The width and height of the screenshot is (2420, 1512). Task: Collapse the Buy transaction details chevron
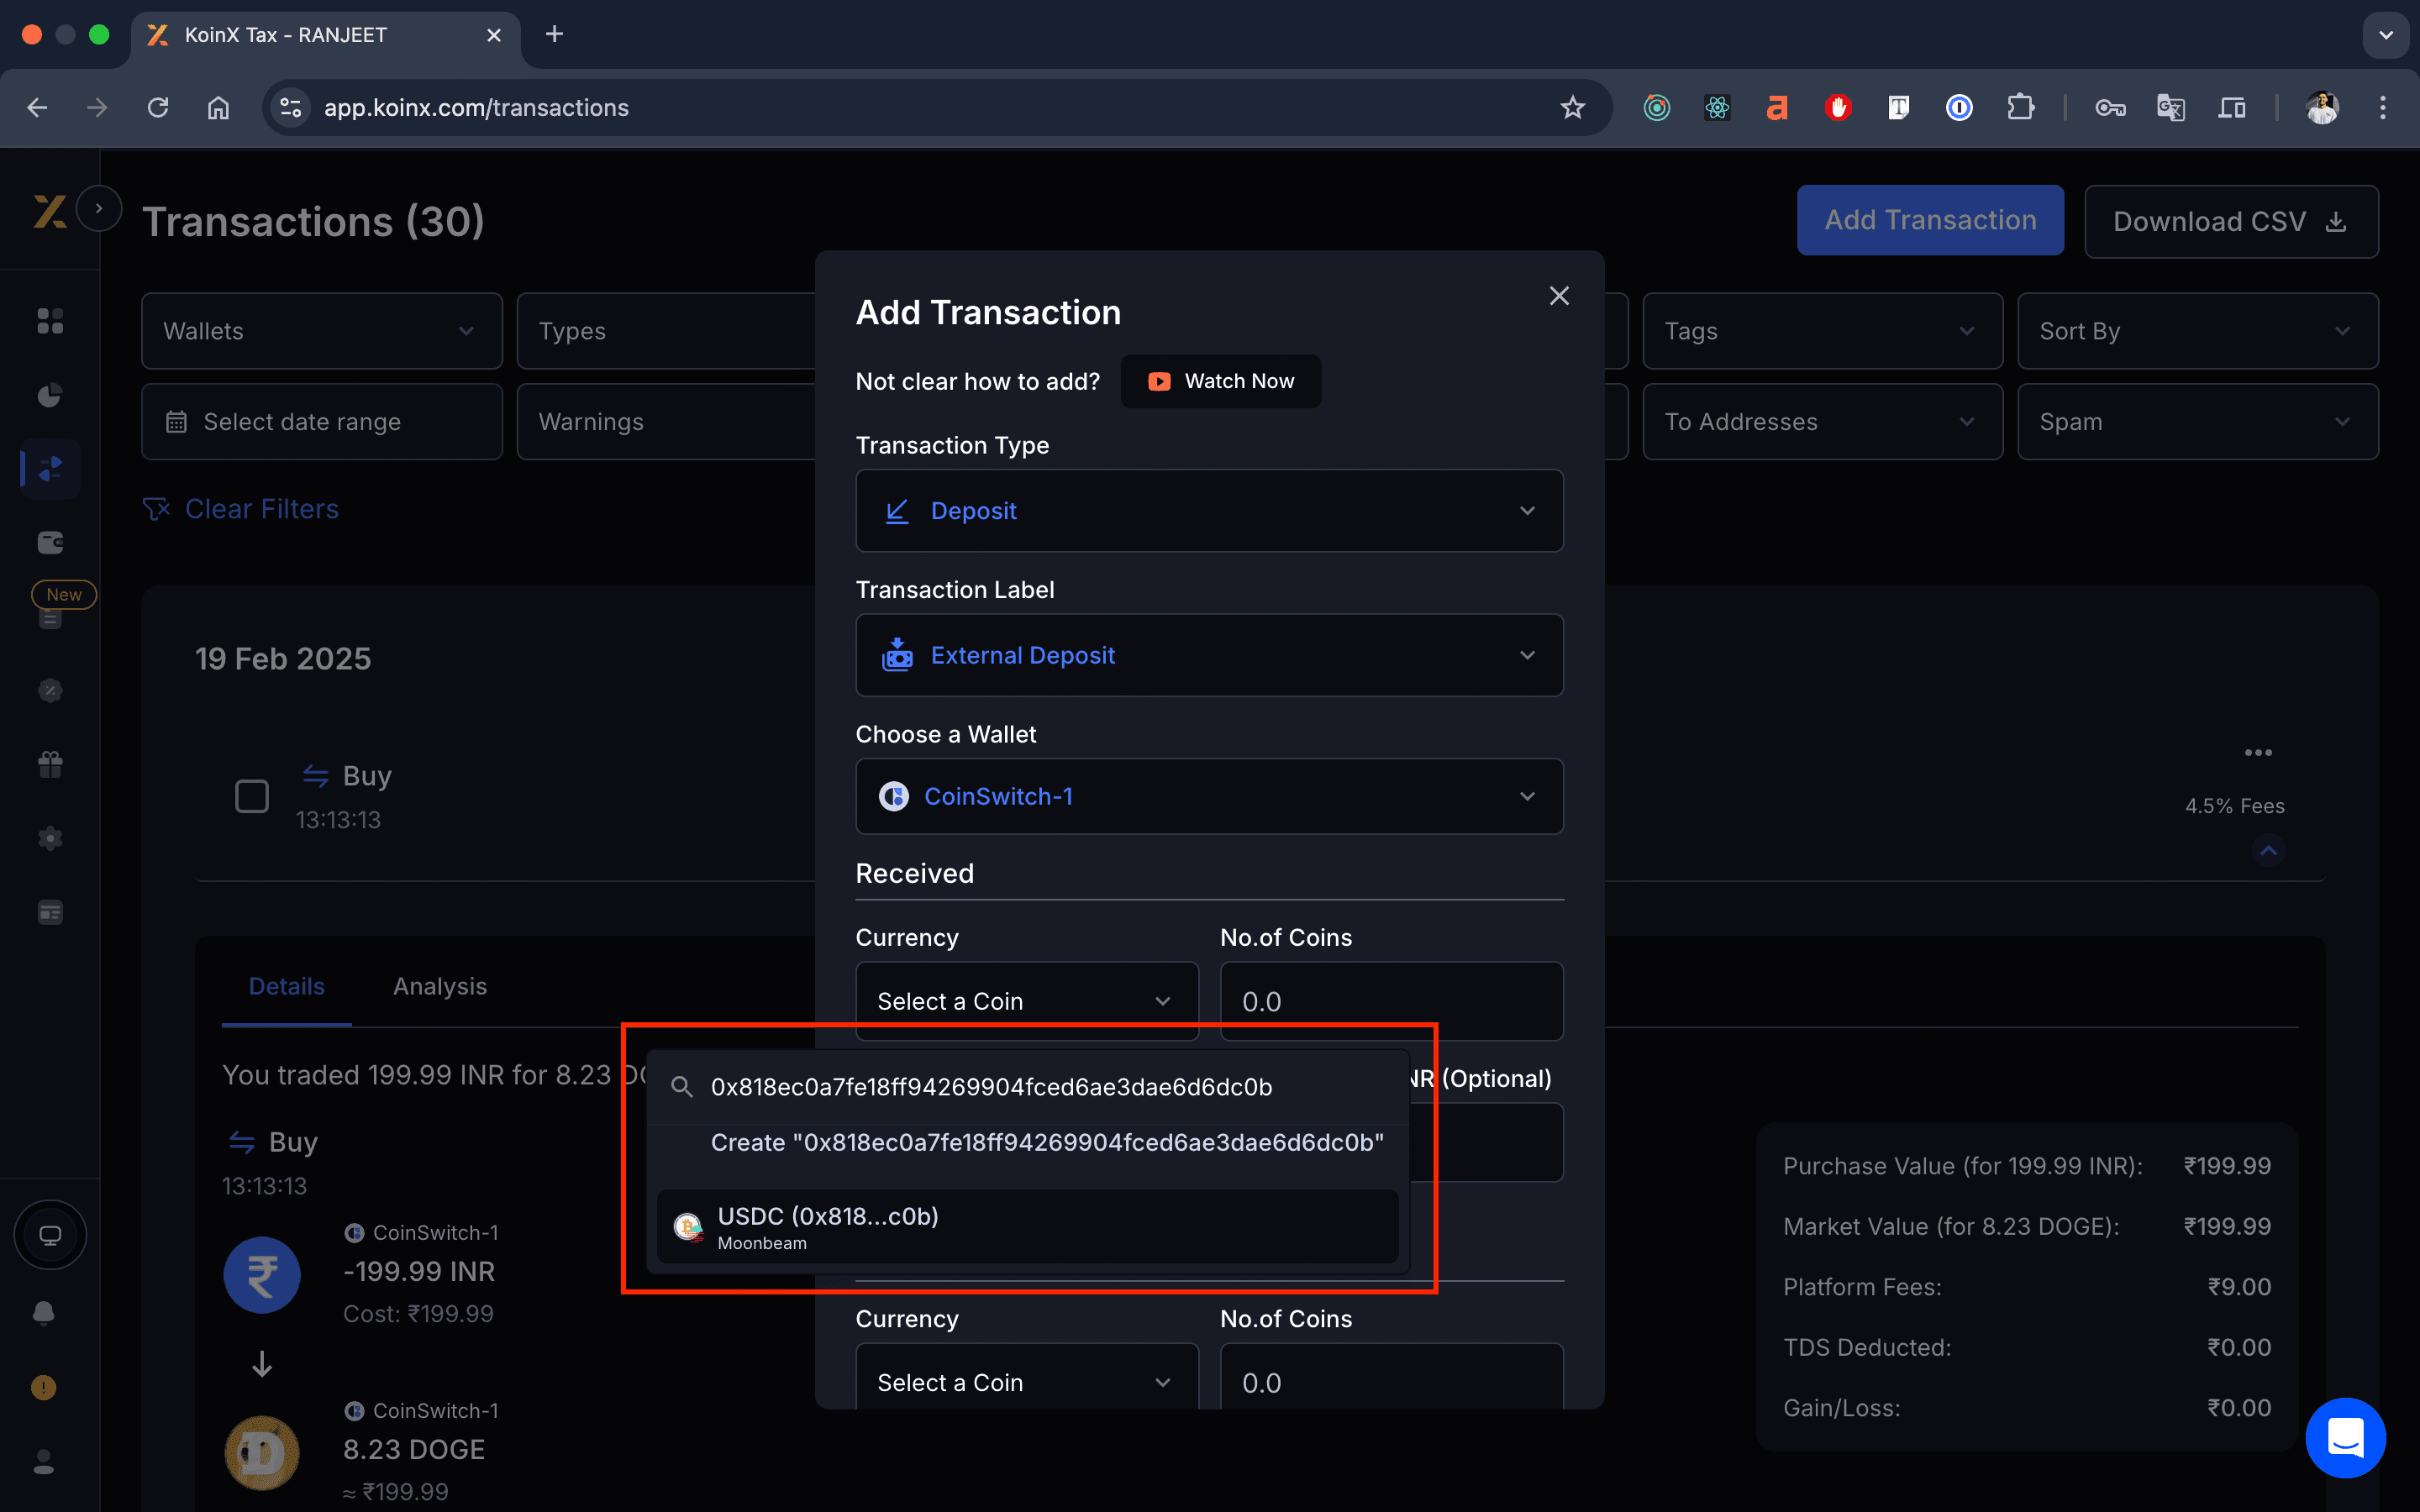point(2268,851)
